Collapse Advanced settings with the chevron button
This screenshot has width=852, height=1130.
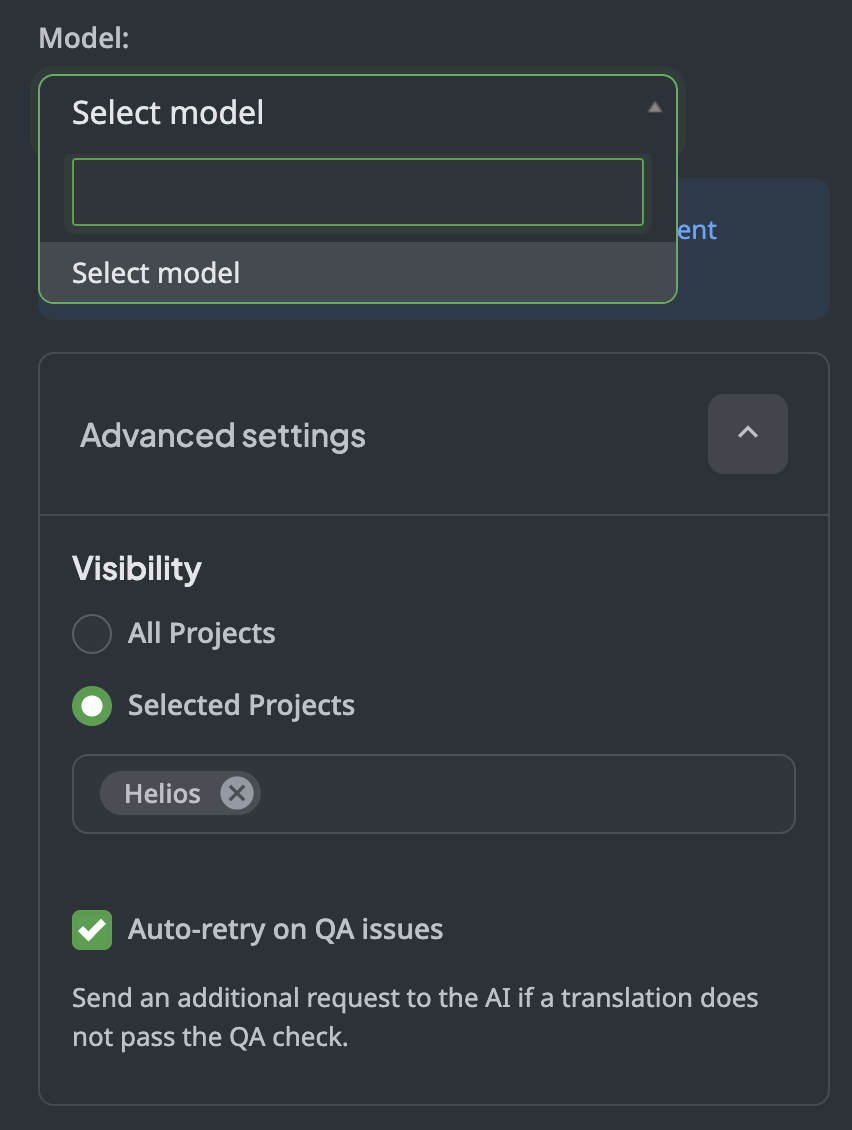(747, 434)
